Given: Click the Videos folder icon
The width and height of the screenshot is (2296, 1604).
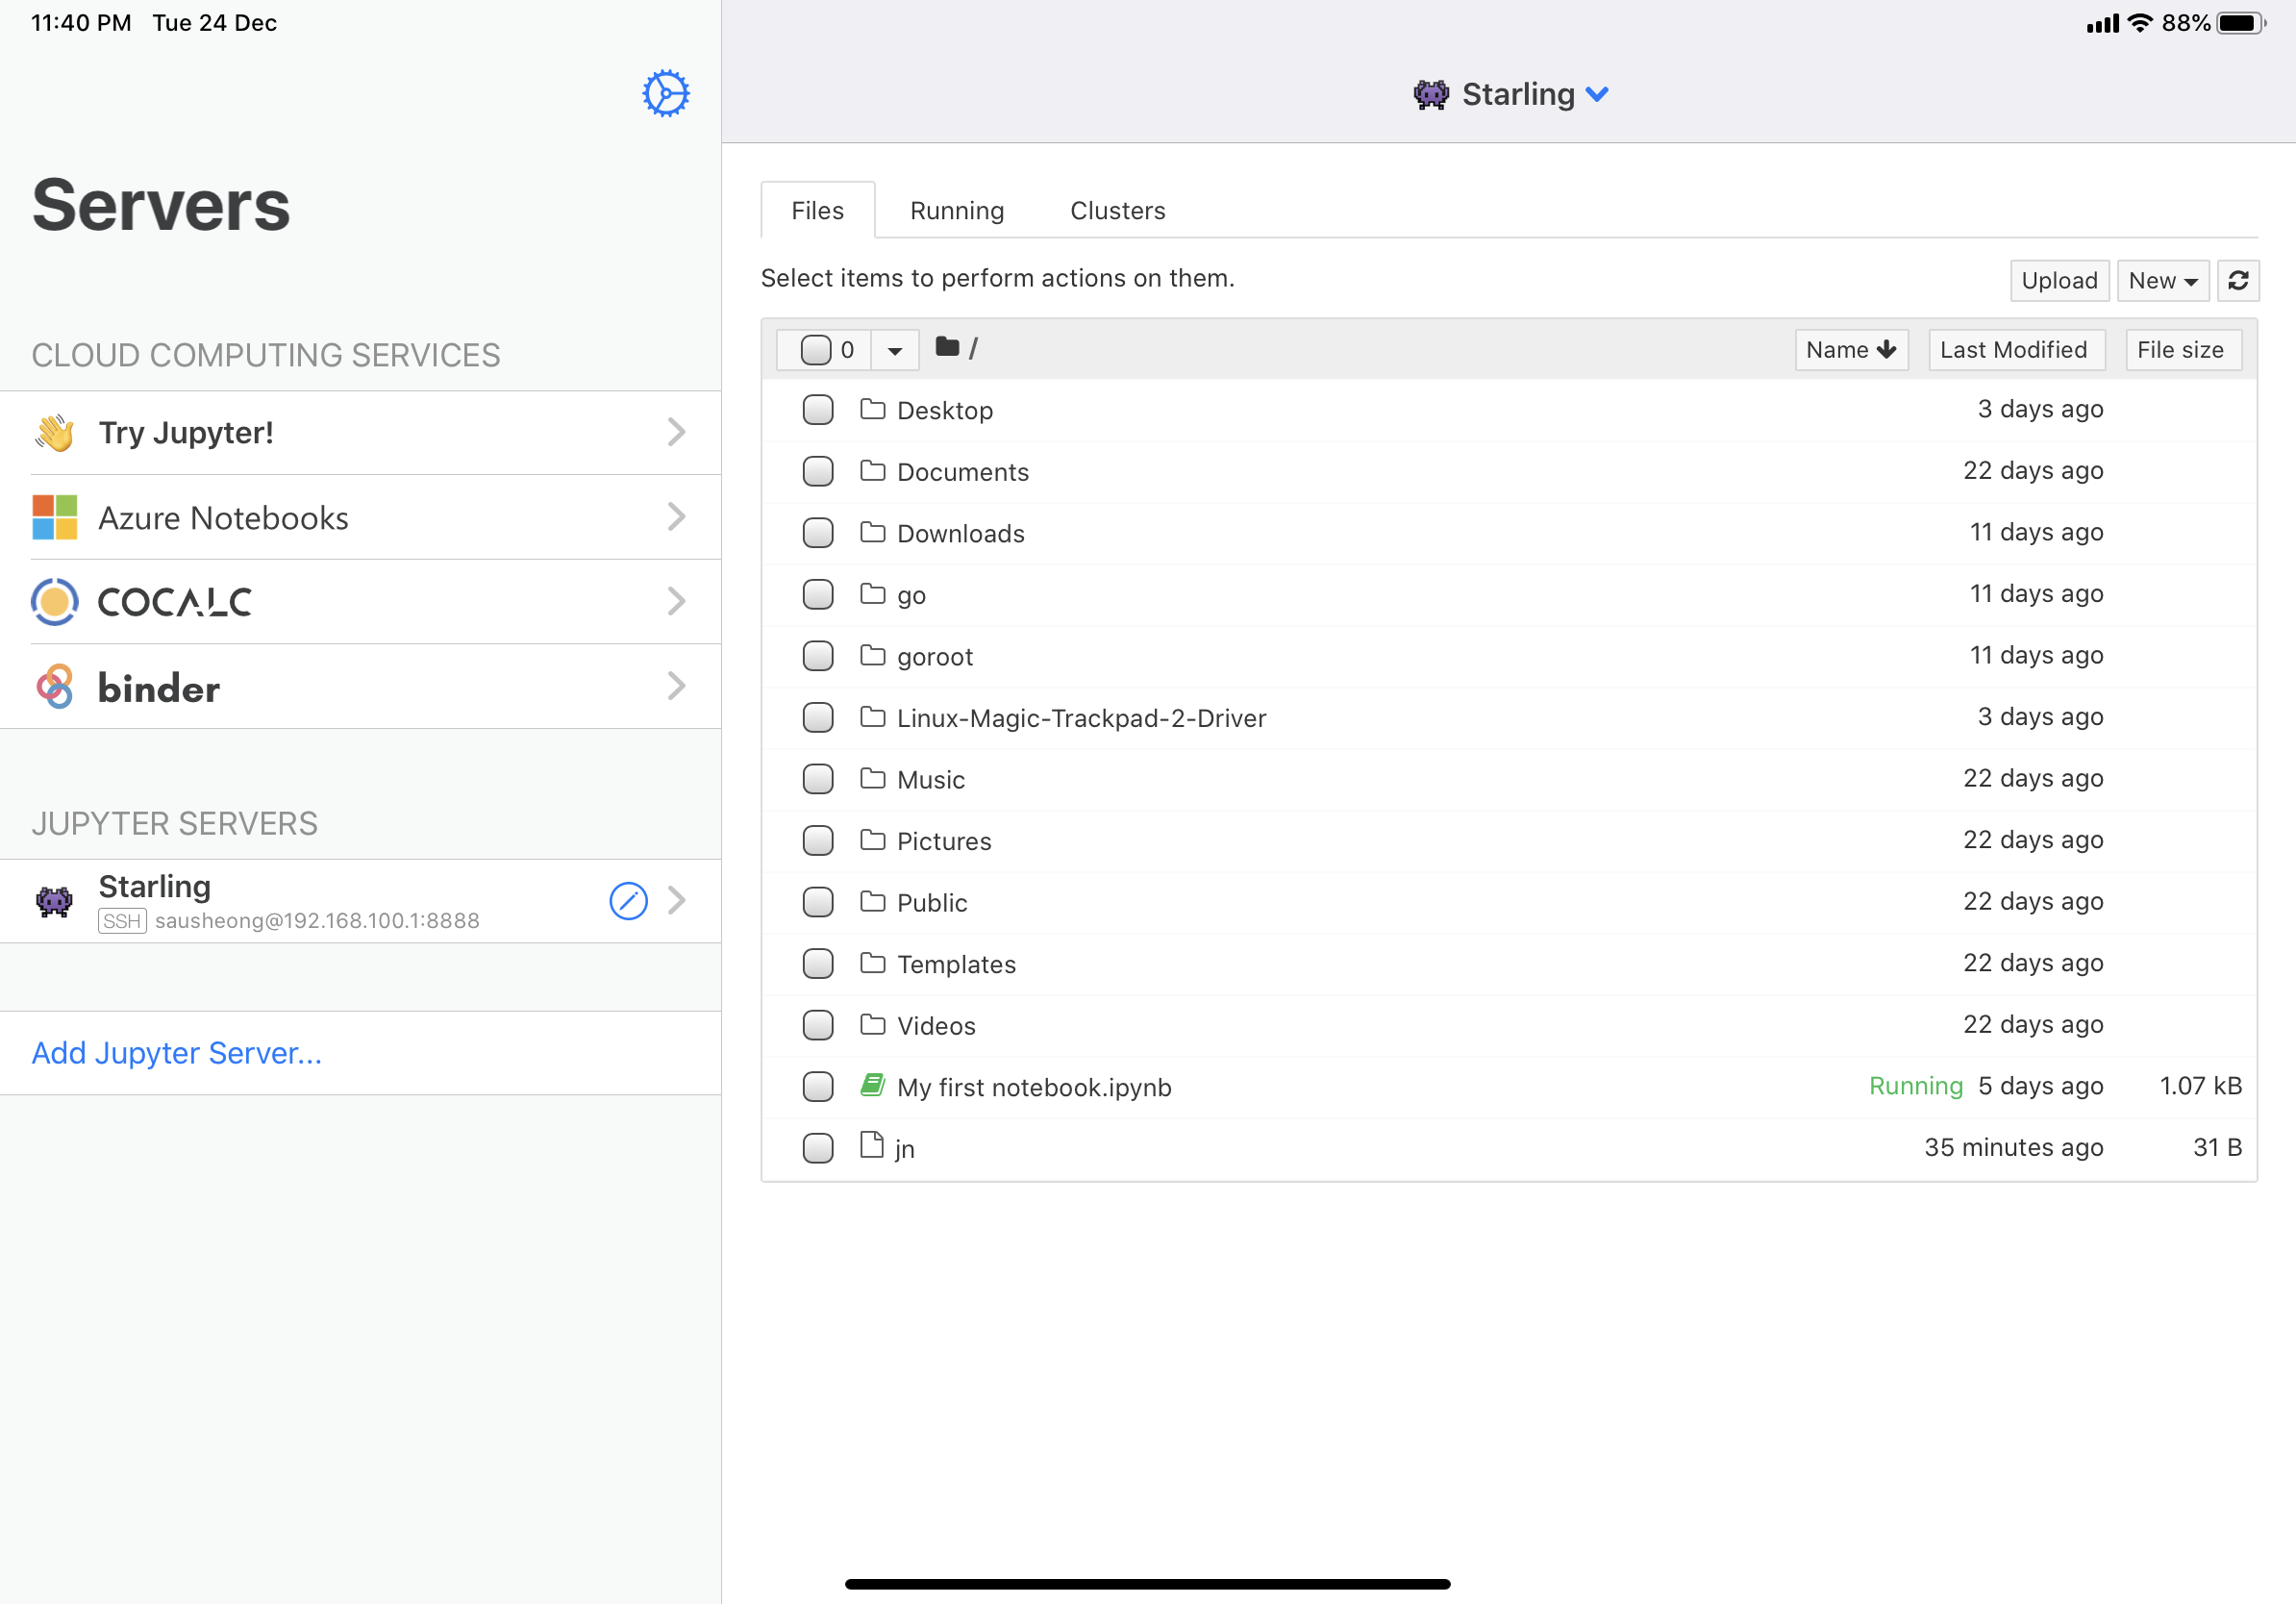Looking at the screenshot, I should 872,1024.
